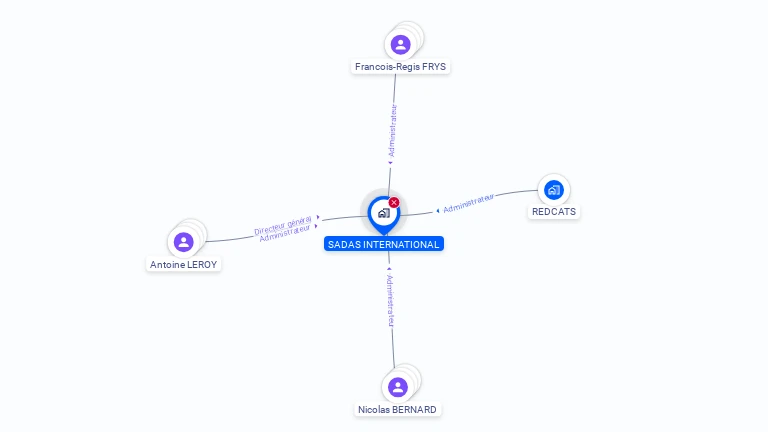This screenshot has height=432, width=768.
Task: Click the Francois-Regis FRYS person icon
Action: tap(400, 45)
